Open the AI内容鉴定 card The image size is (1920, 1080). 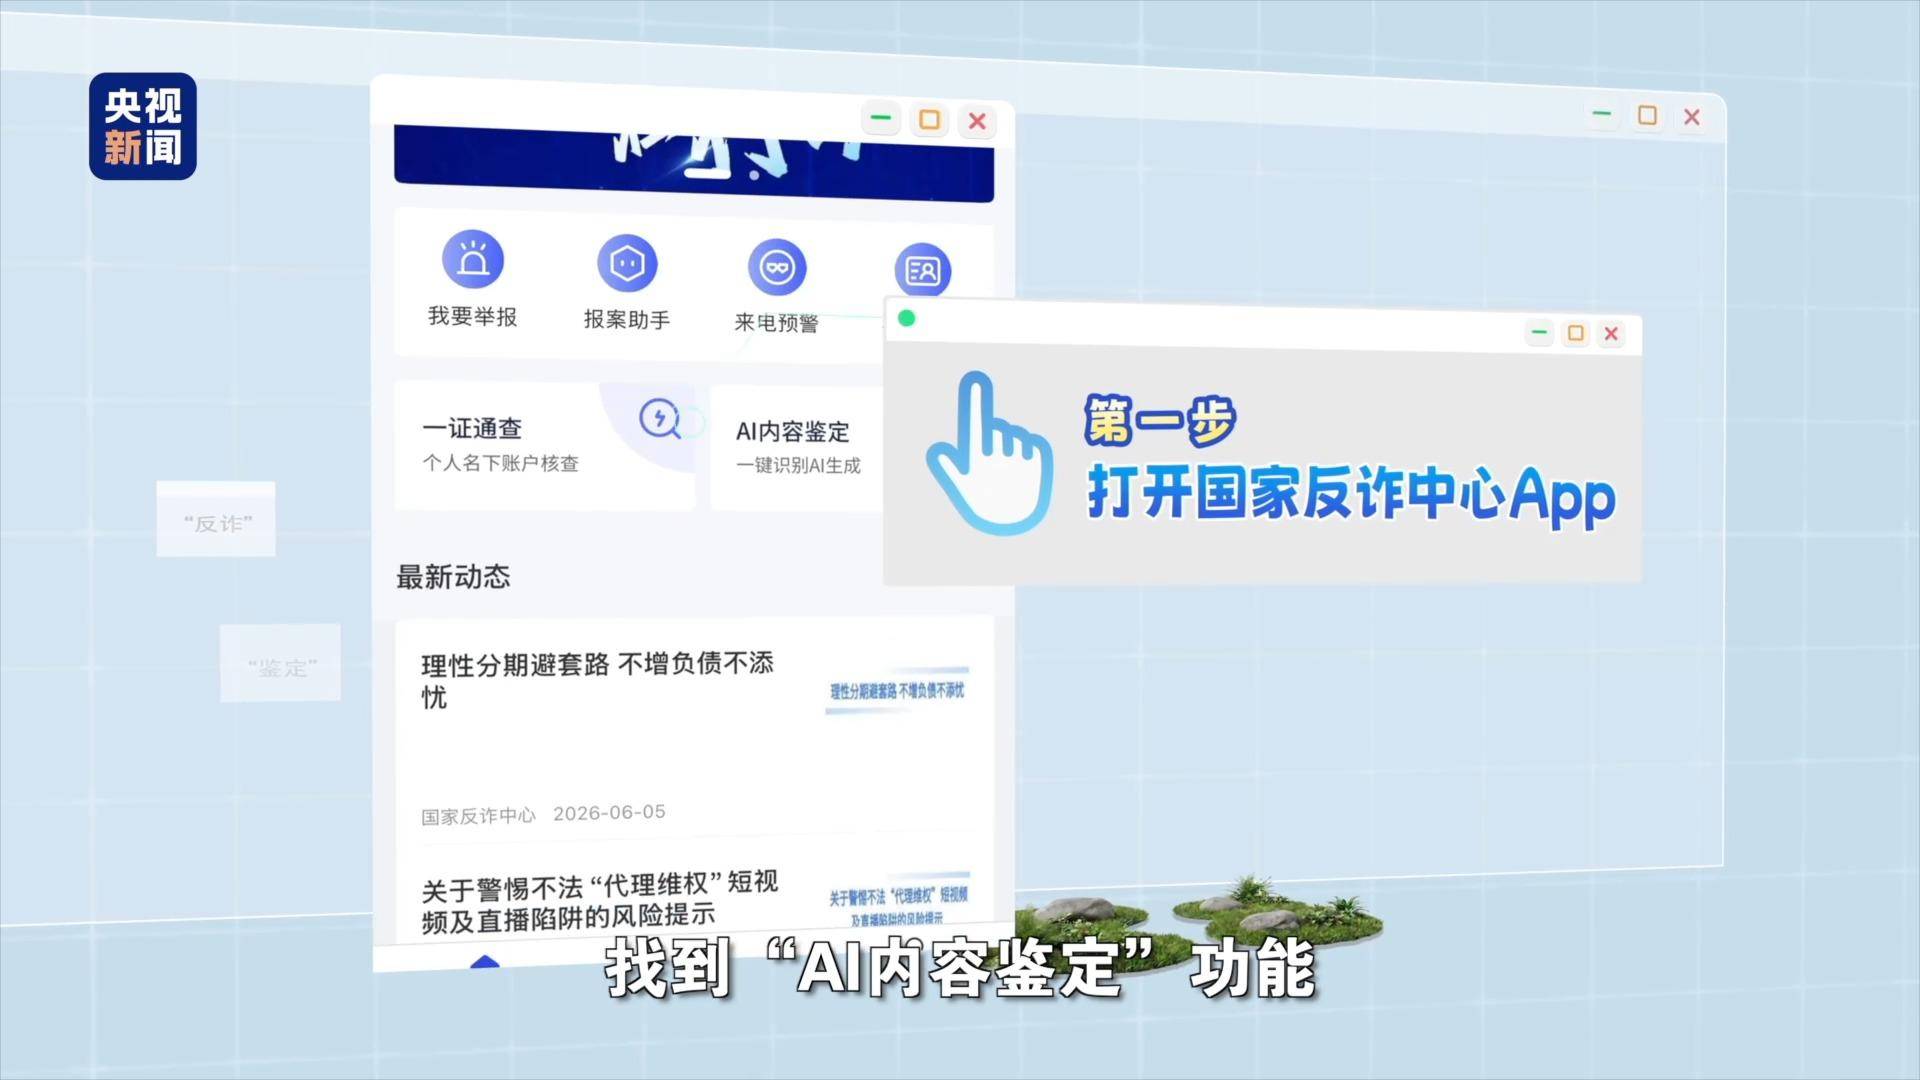coord(797,448)
